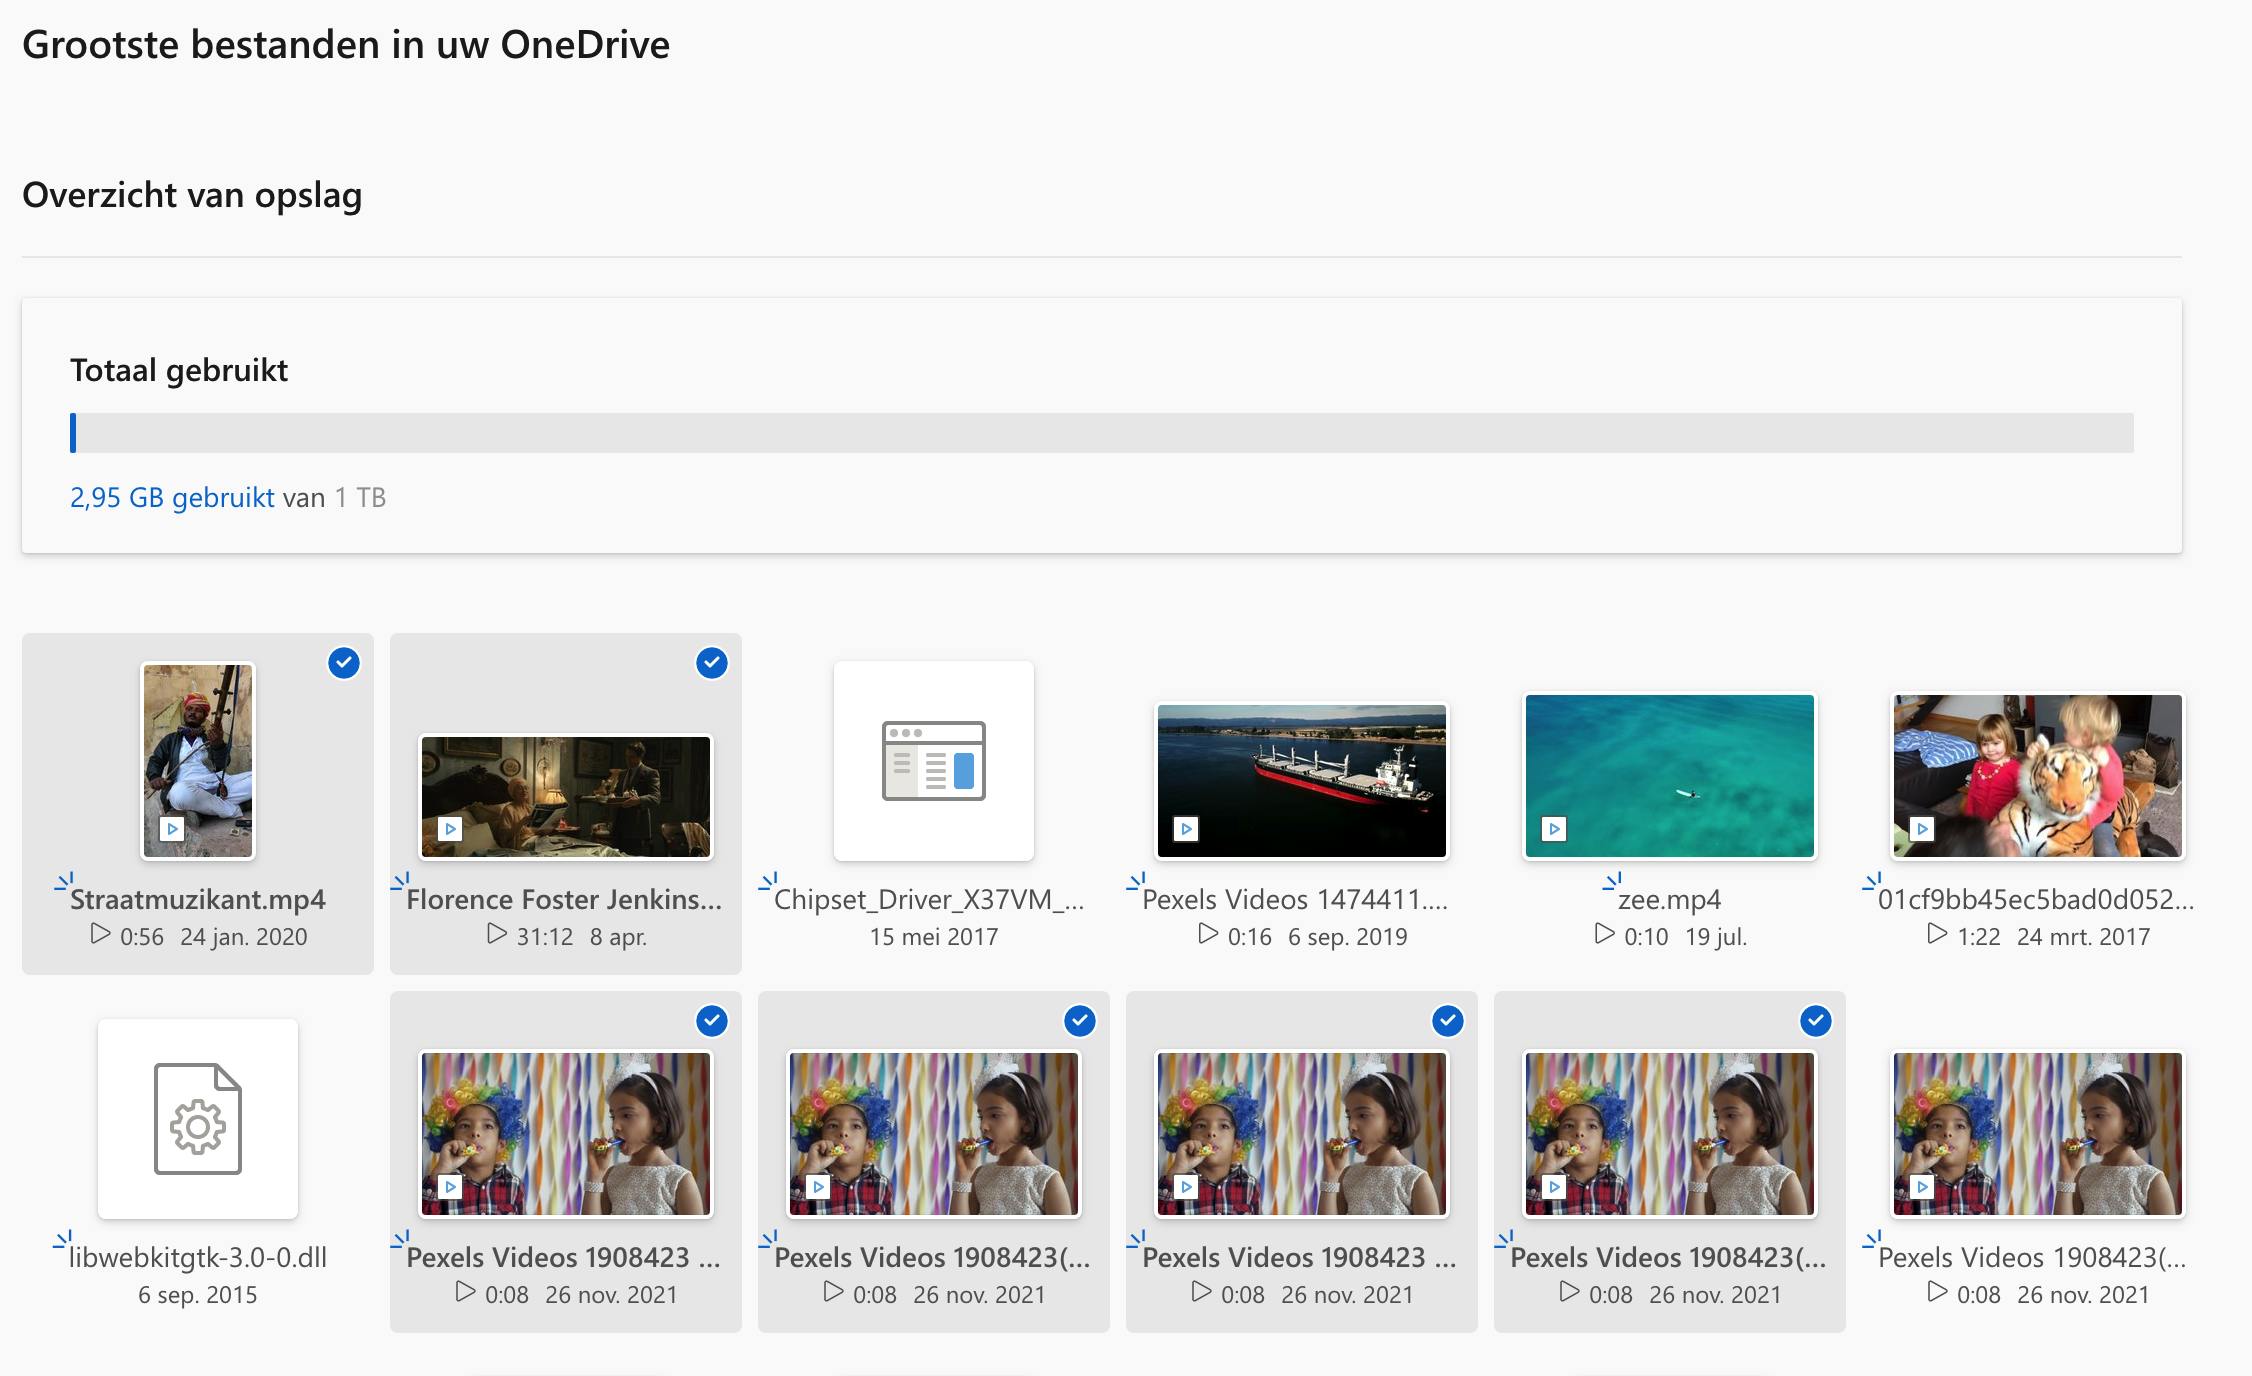Click video badge on zee.mp4 thumbnail
The image size is (2252, 1376).
tap(1554, 829)
